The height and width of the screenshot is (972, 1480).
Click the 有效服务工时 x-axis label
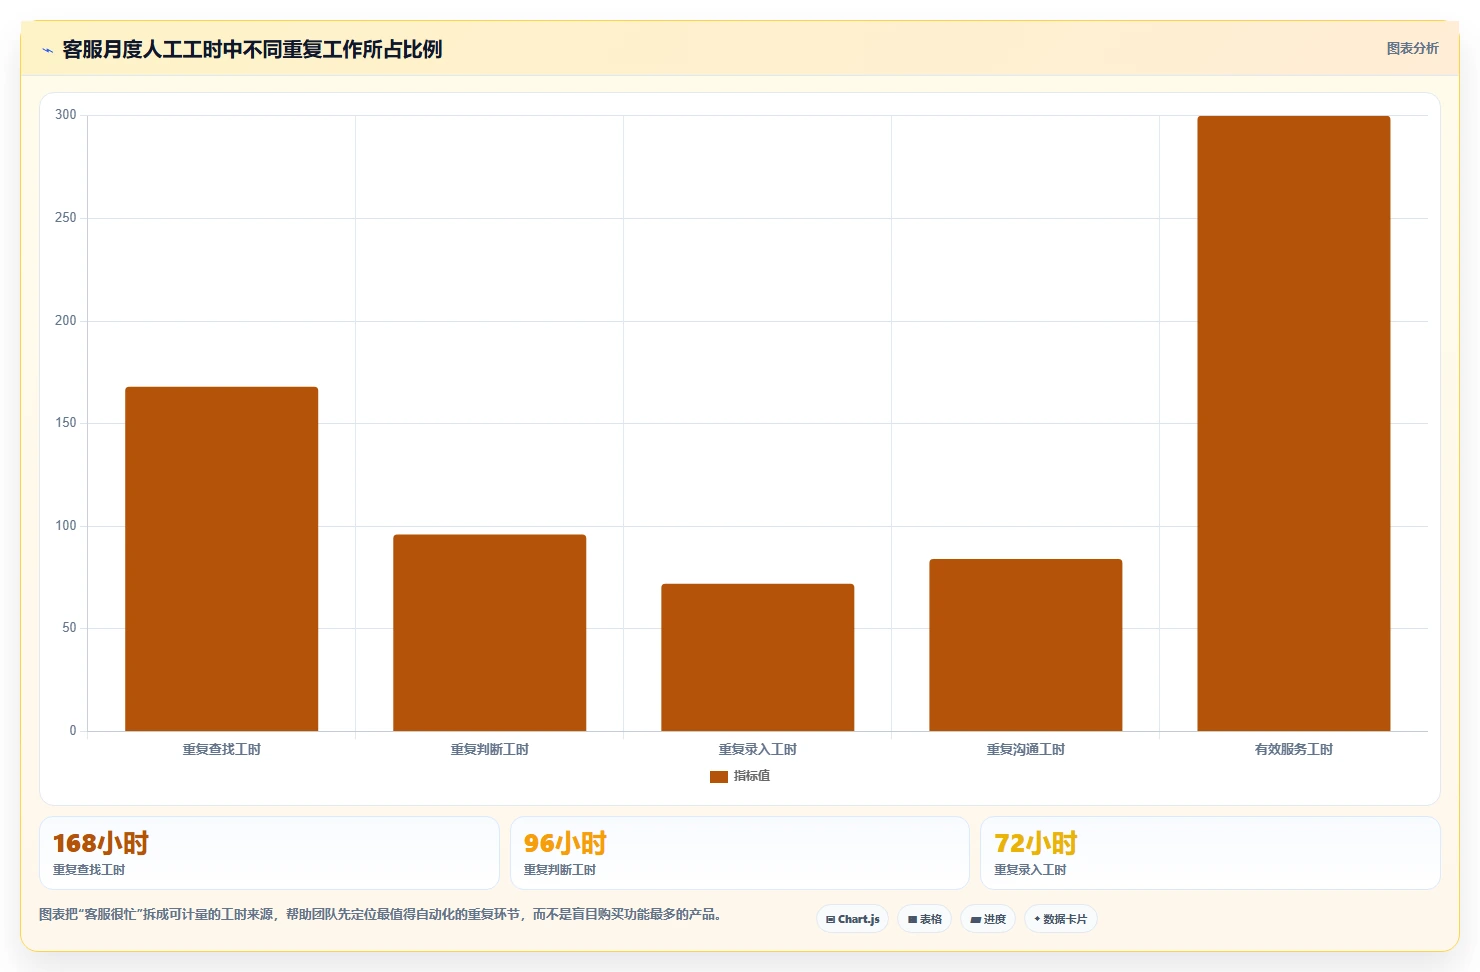(1293, 749)
